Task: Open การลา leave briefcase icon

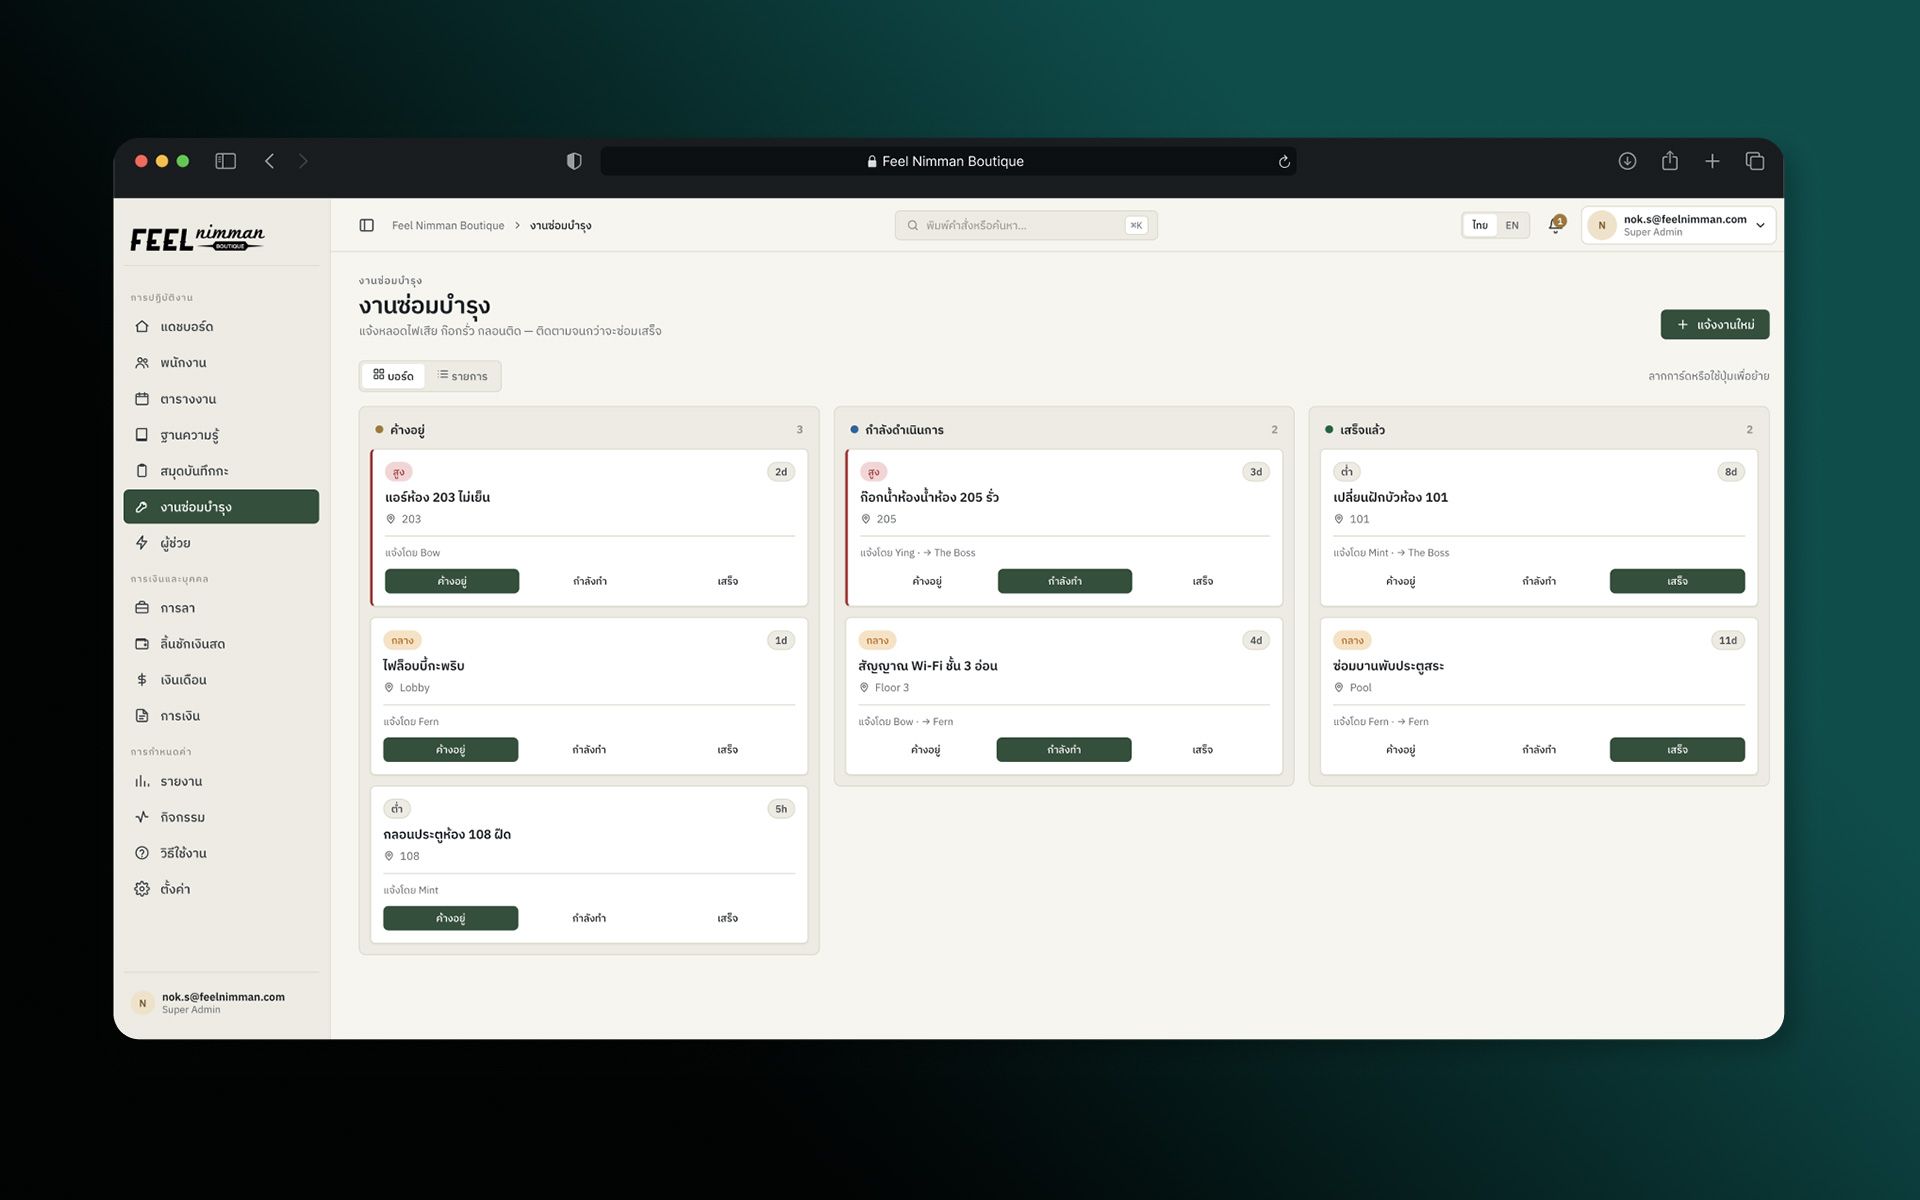Action: (x=142, y=607)
